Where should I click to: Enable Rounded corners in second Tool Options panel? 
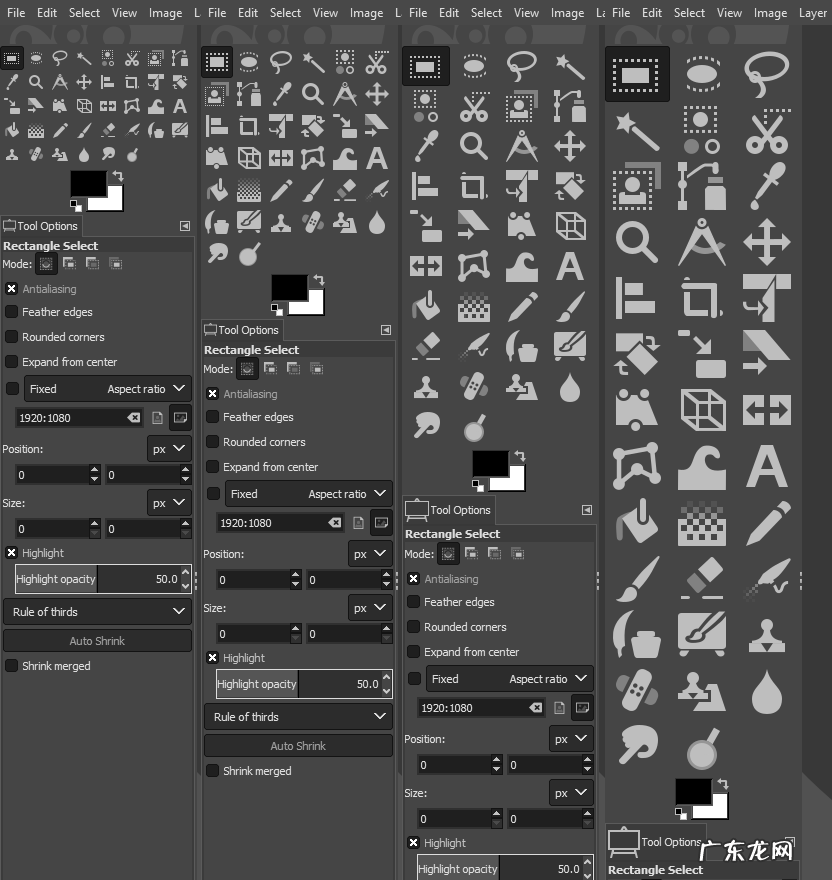pyautogui.click(x=213, y=442)
